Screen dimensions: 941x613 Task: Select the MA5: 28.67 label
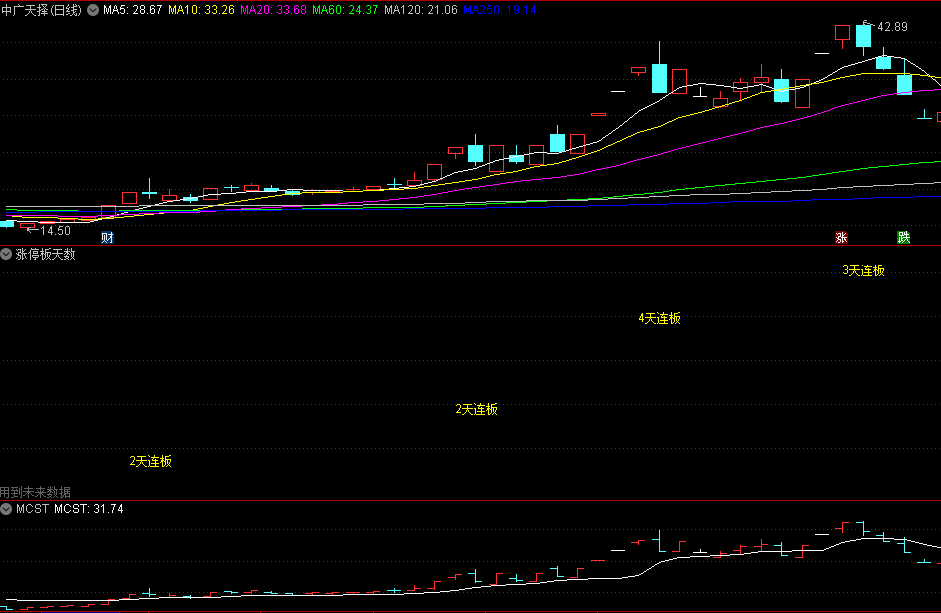(133, 10)
